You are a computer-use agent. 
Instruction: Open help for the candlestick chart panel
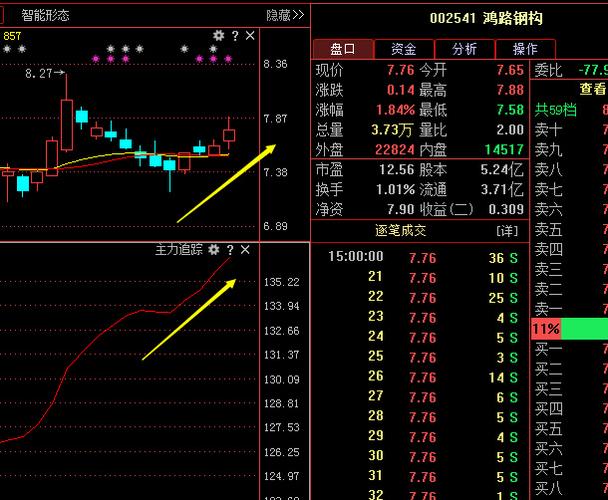point(235,36)
